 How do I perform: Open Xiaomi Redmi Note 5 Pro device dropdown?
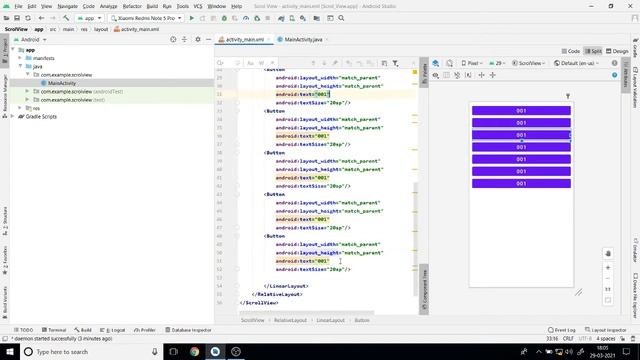[146, 18]
